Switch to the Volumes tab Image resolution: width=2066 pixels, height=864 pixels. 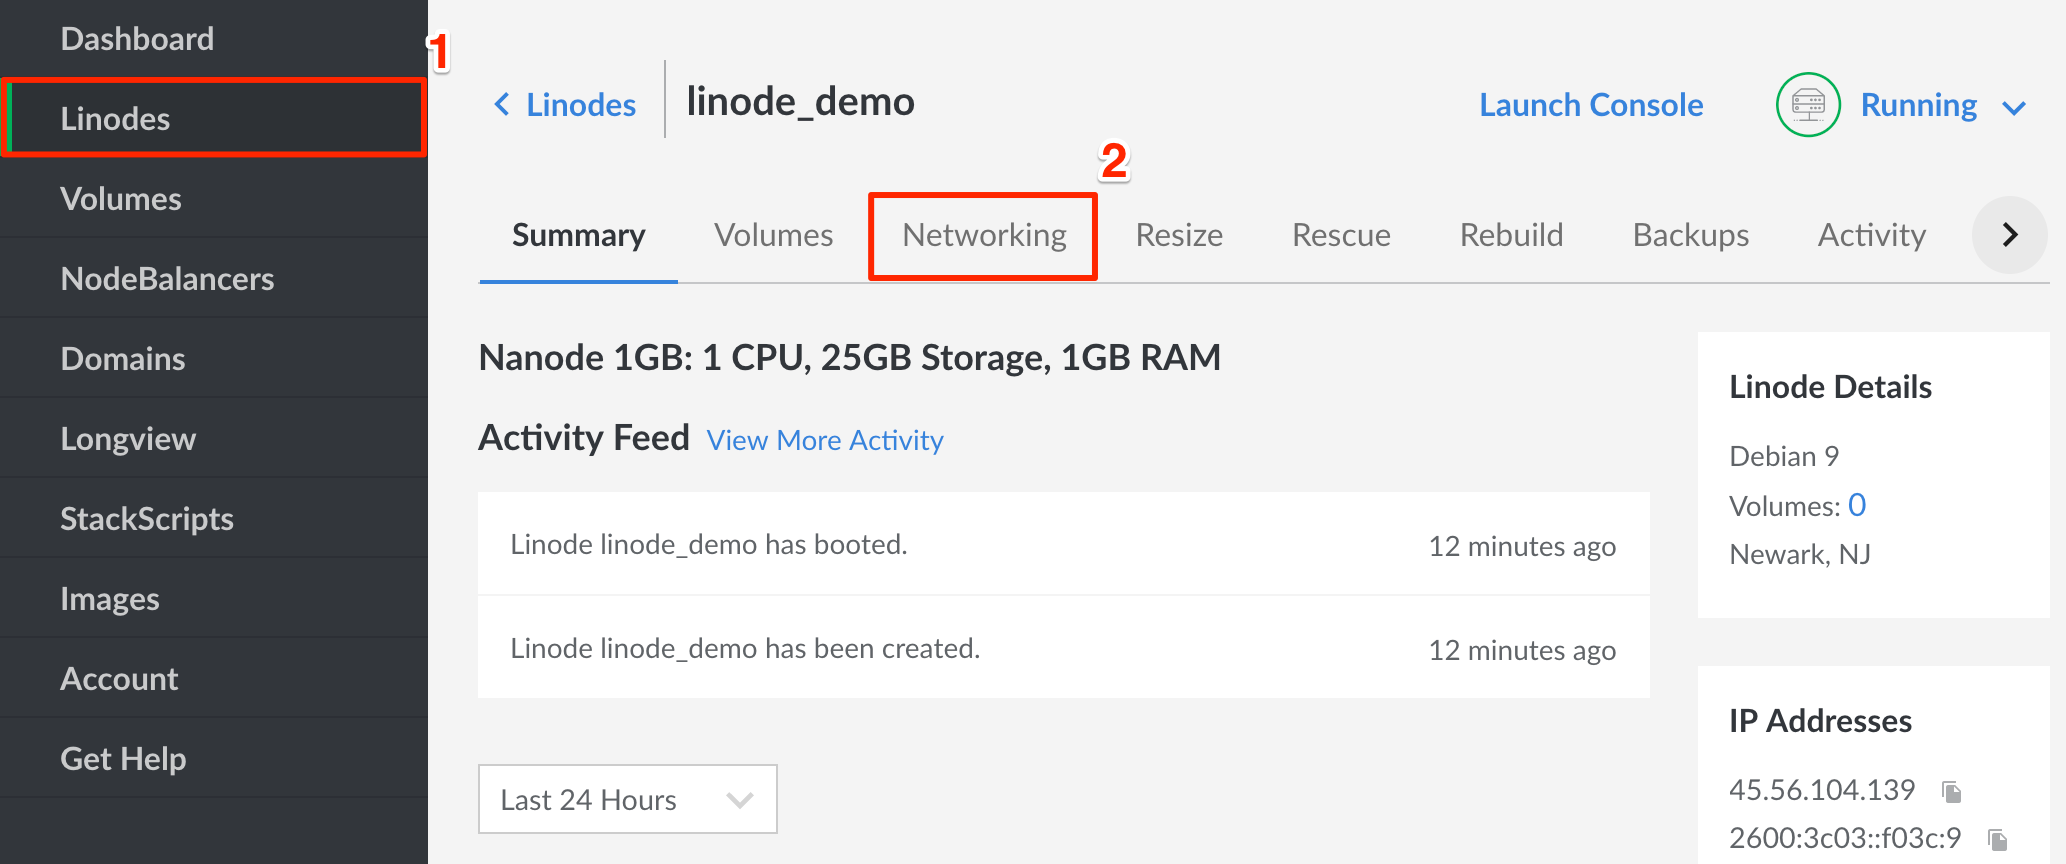pyautogui.click(x=773, y=235)
